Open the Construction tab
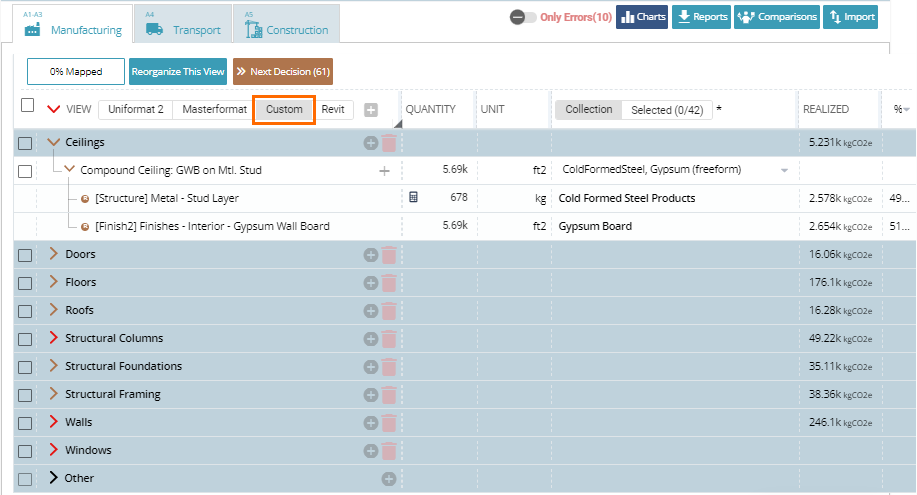This screenshot has width=917, height=495. [286, 25]
